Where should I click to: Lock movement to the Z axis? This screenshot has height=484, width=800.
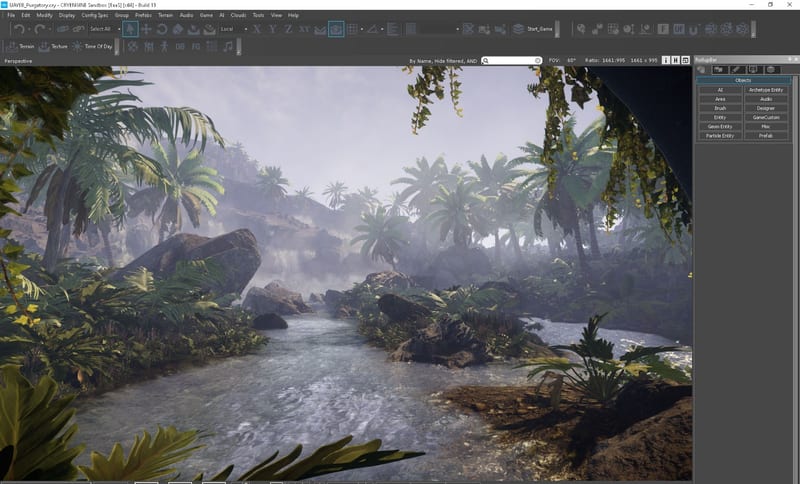pyautogui.click(x=288, y=29)
